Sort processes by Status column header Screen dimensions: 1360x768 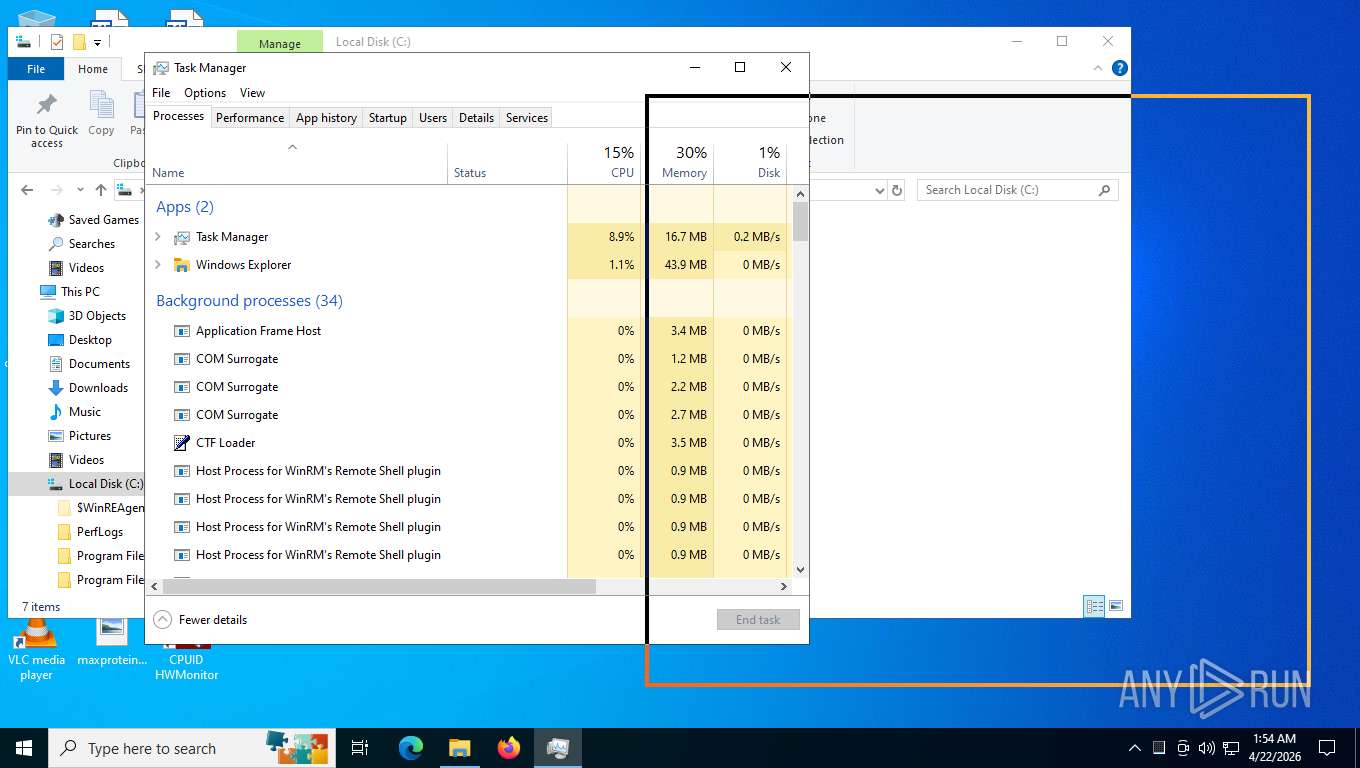tap(507, 163)
